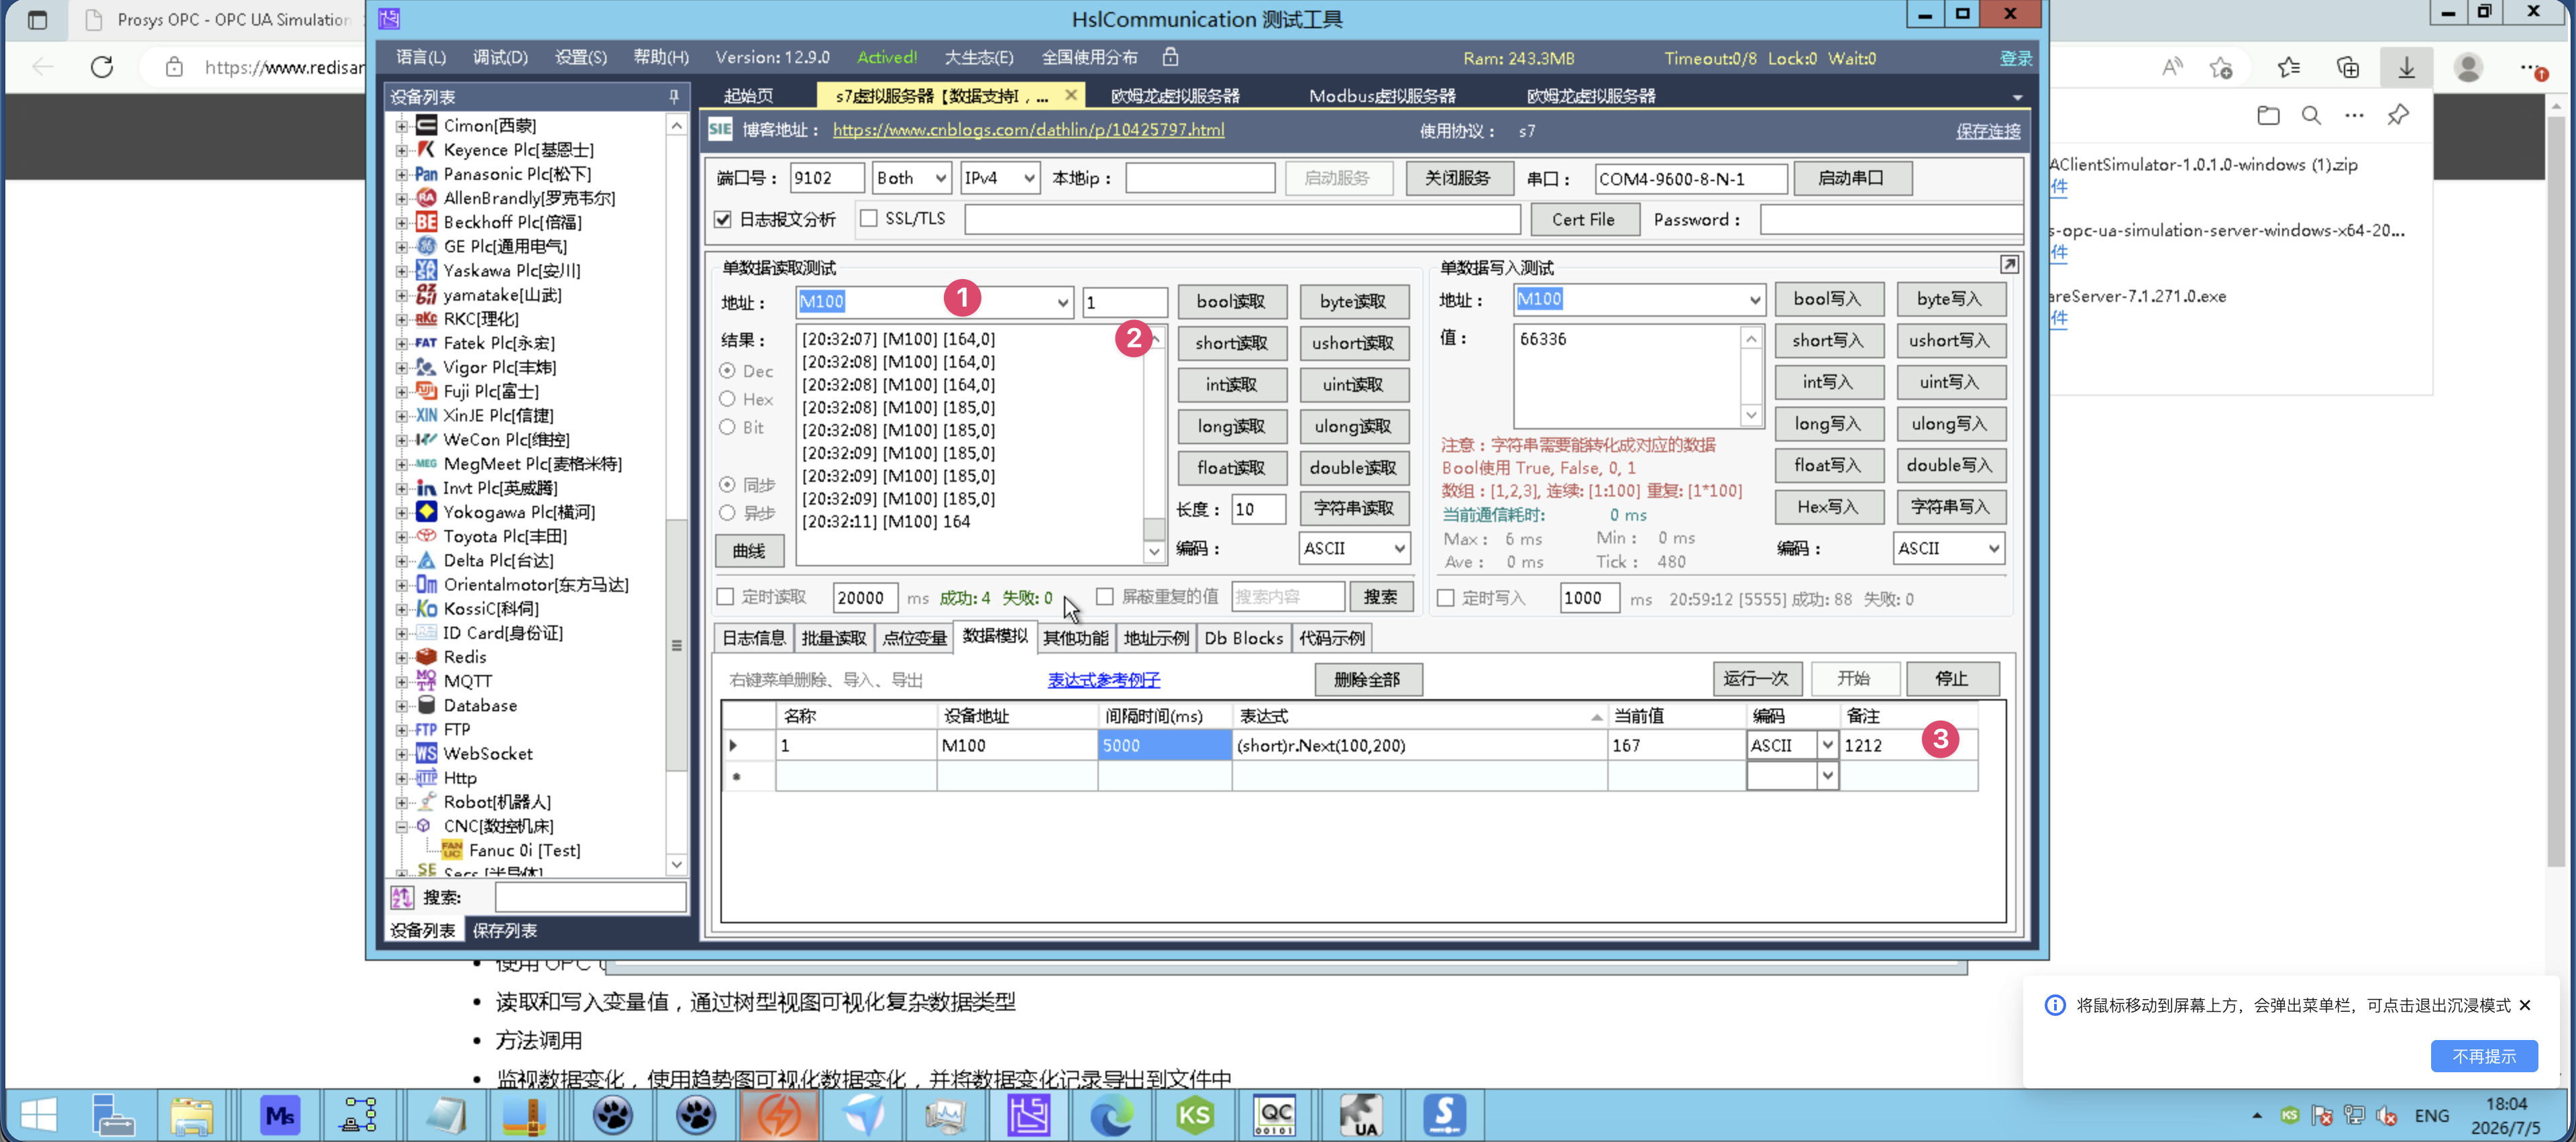2576x1142 pixels.
Task: Open the read address M100 dropdown
Action: (x=1062, y=302)
